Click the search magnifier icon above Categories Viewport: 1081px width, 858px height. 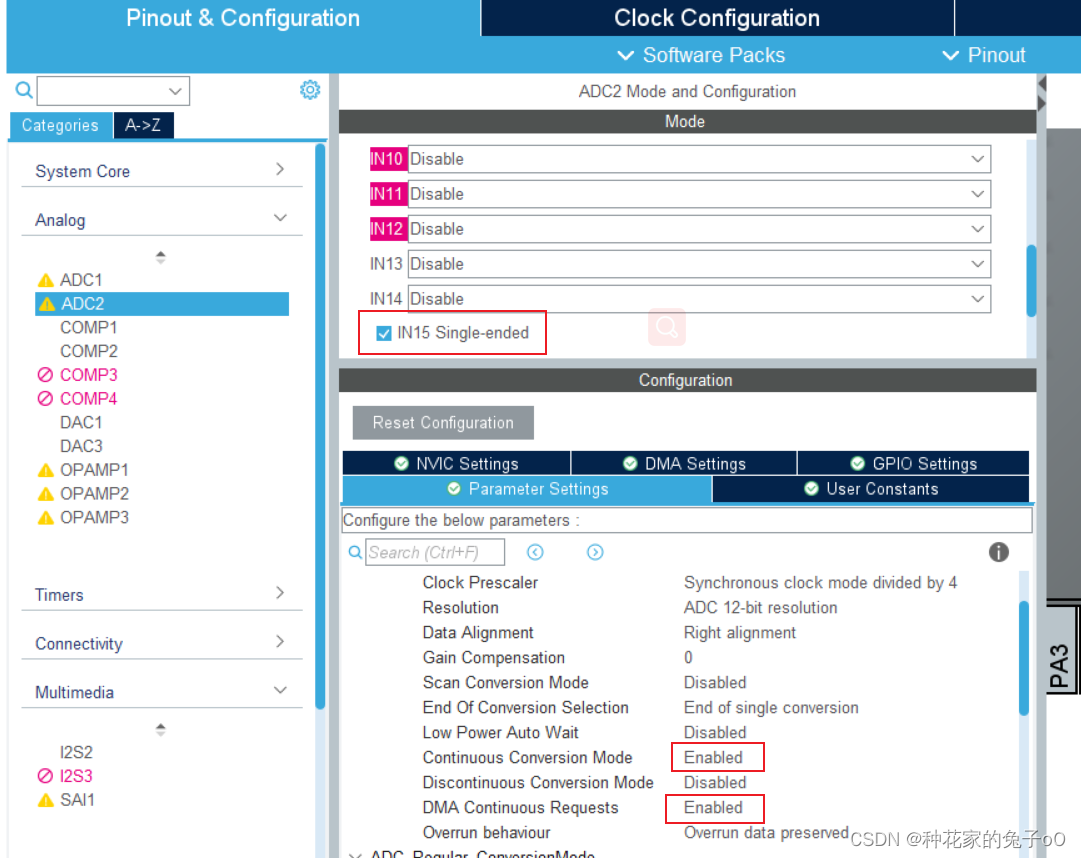tap(24, 90)
